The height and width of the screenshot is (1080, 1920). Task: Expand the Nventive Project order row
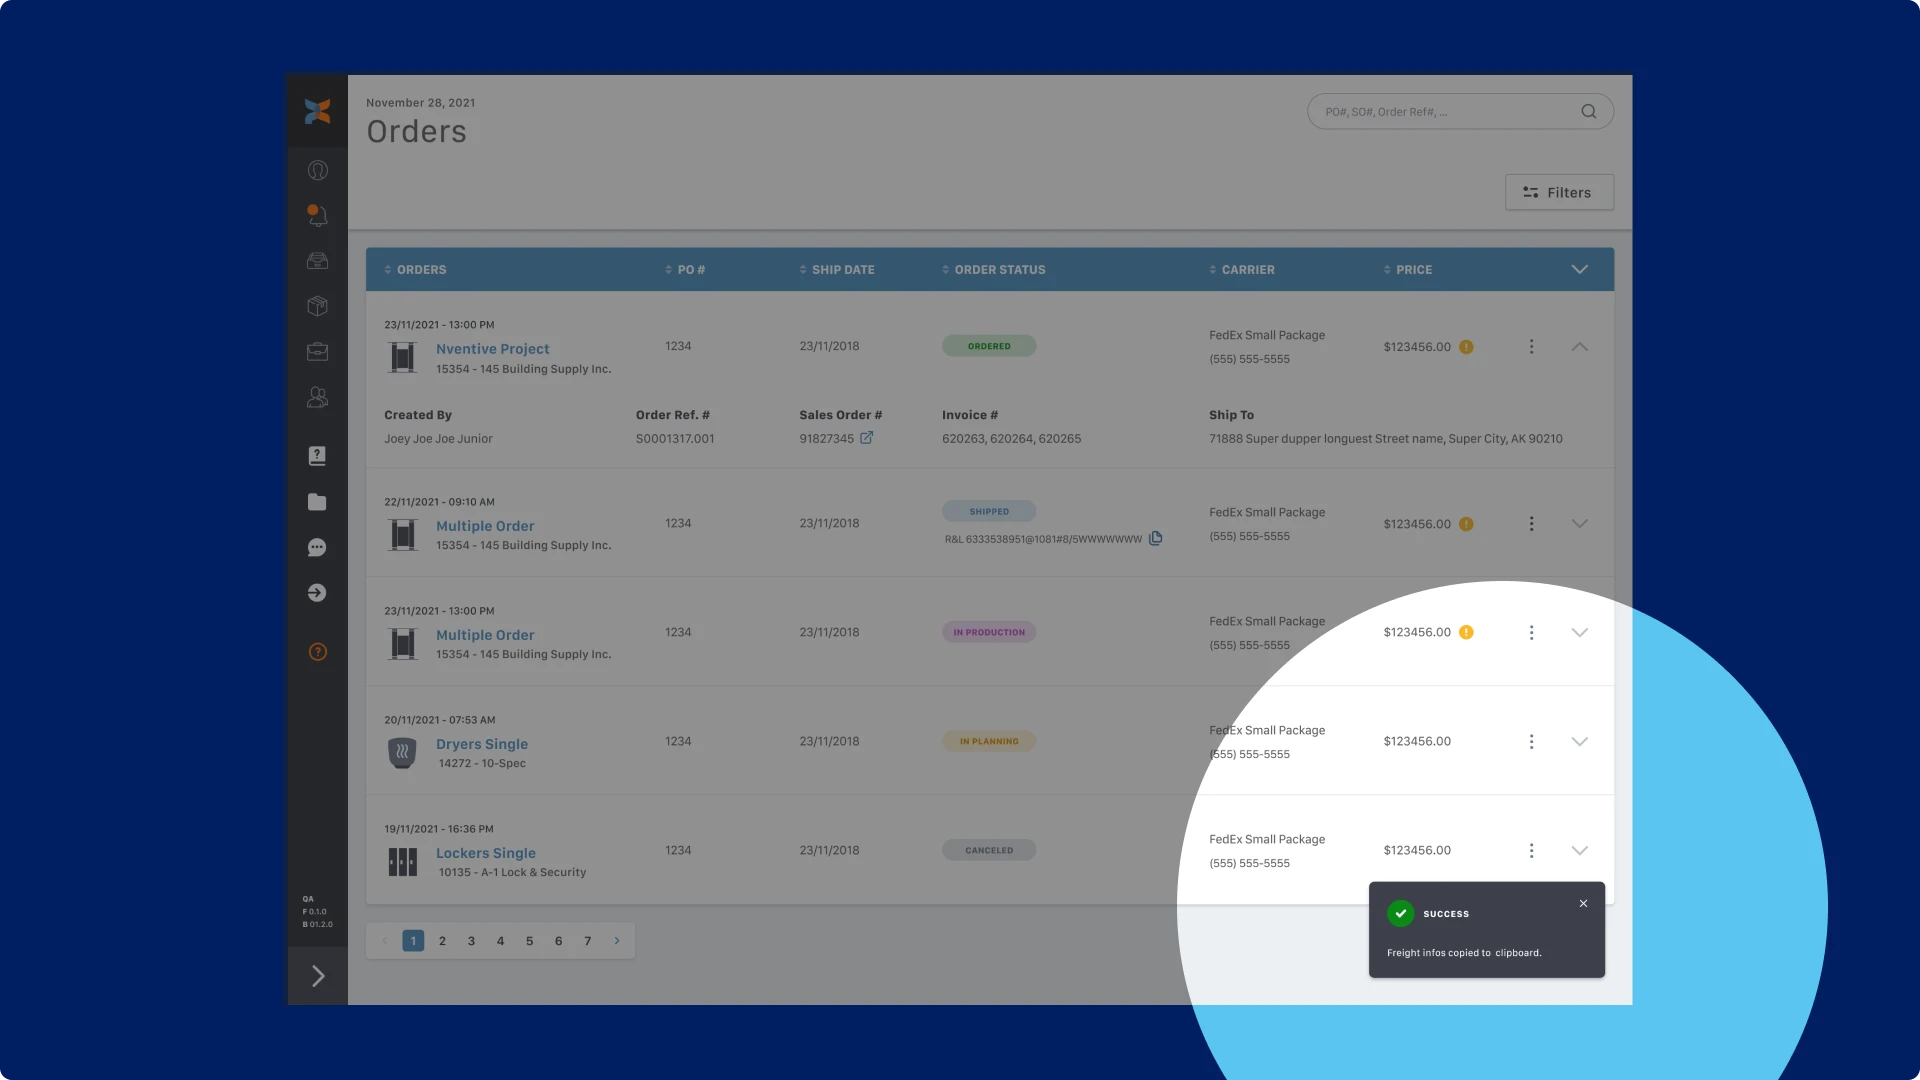coord(1578,345)
